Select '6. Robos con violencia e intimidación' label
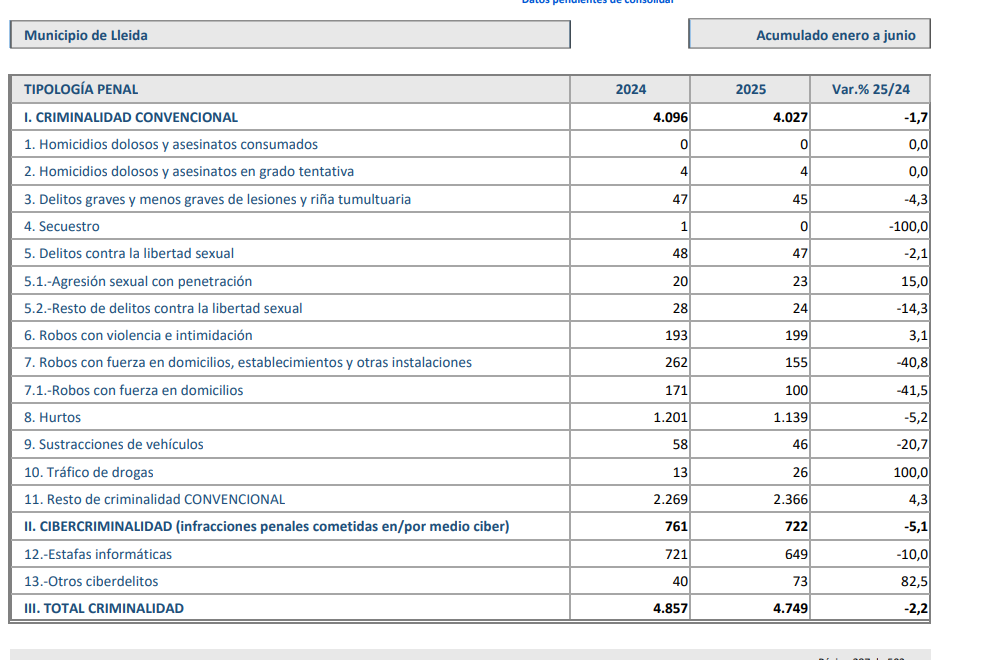 click(x=138, y=335)
